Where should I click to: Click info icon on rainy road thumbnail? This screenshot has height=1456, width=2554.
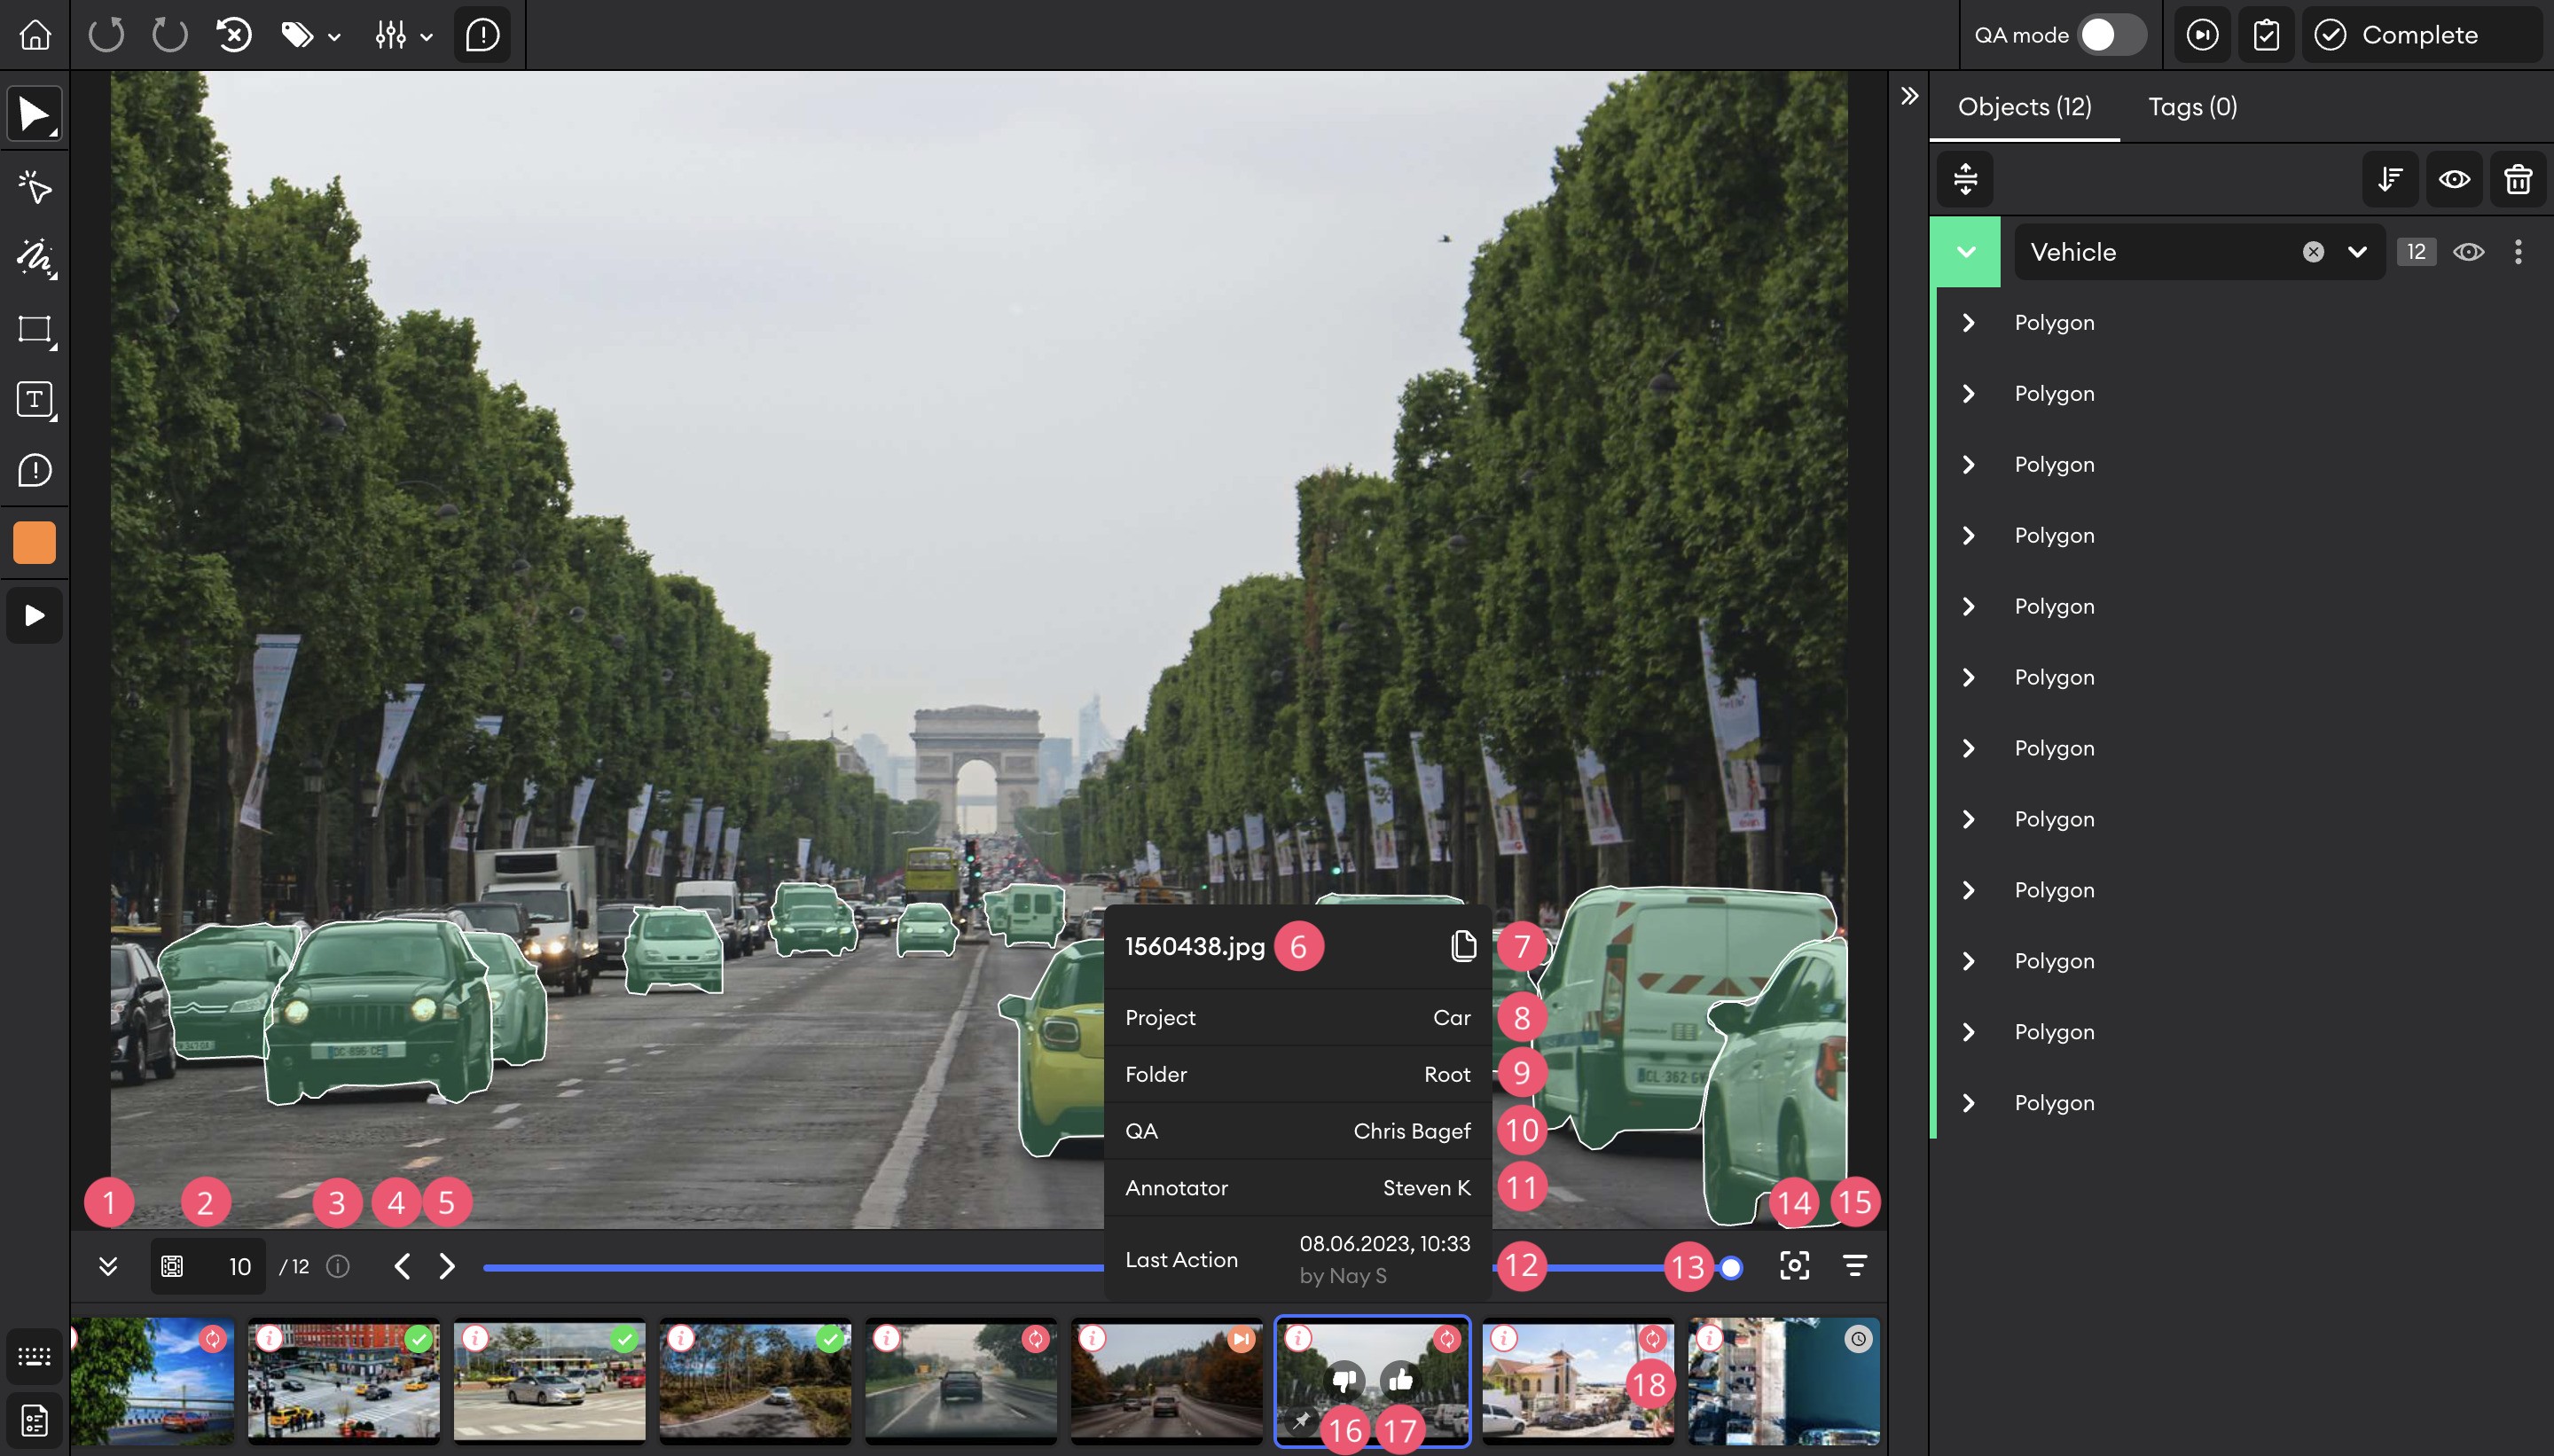click(887, 1338)
